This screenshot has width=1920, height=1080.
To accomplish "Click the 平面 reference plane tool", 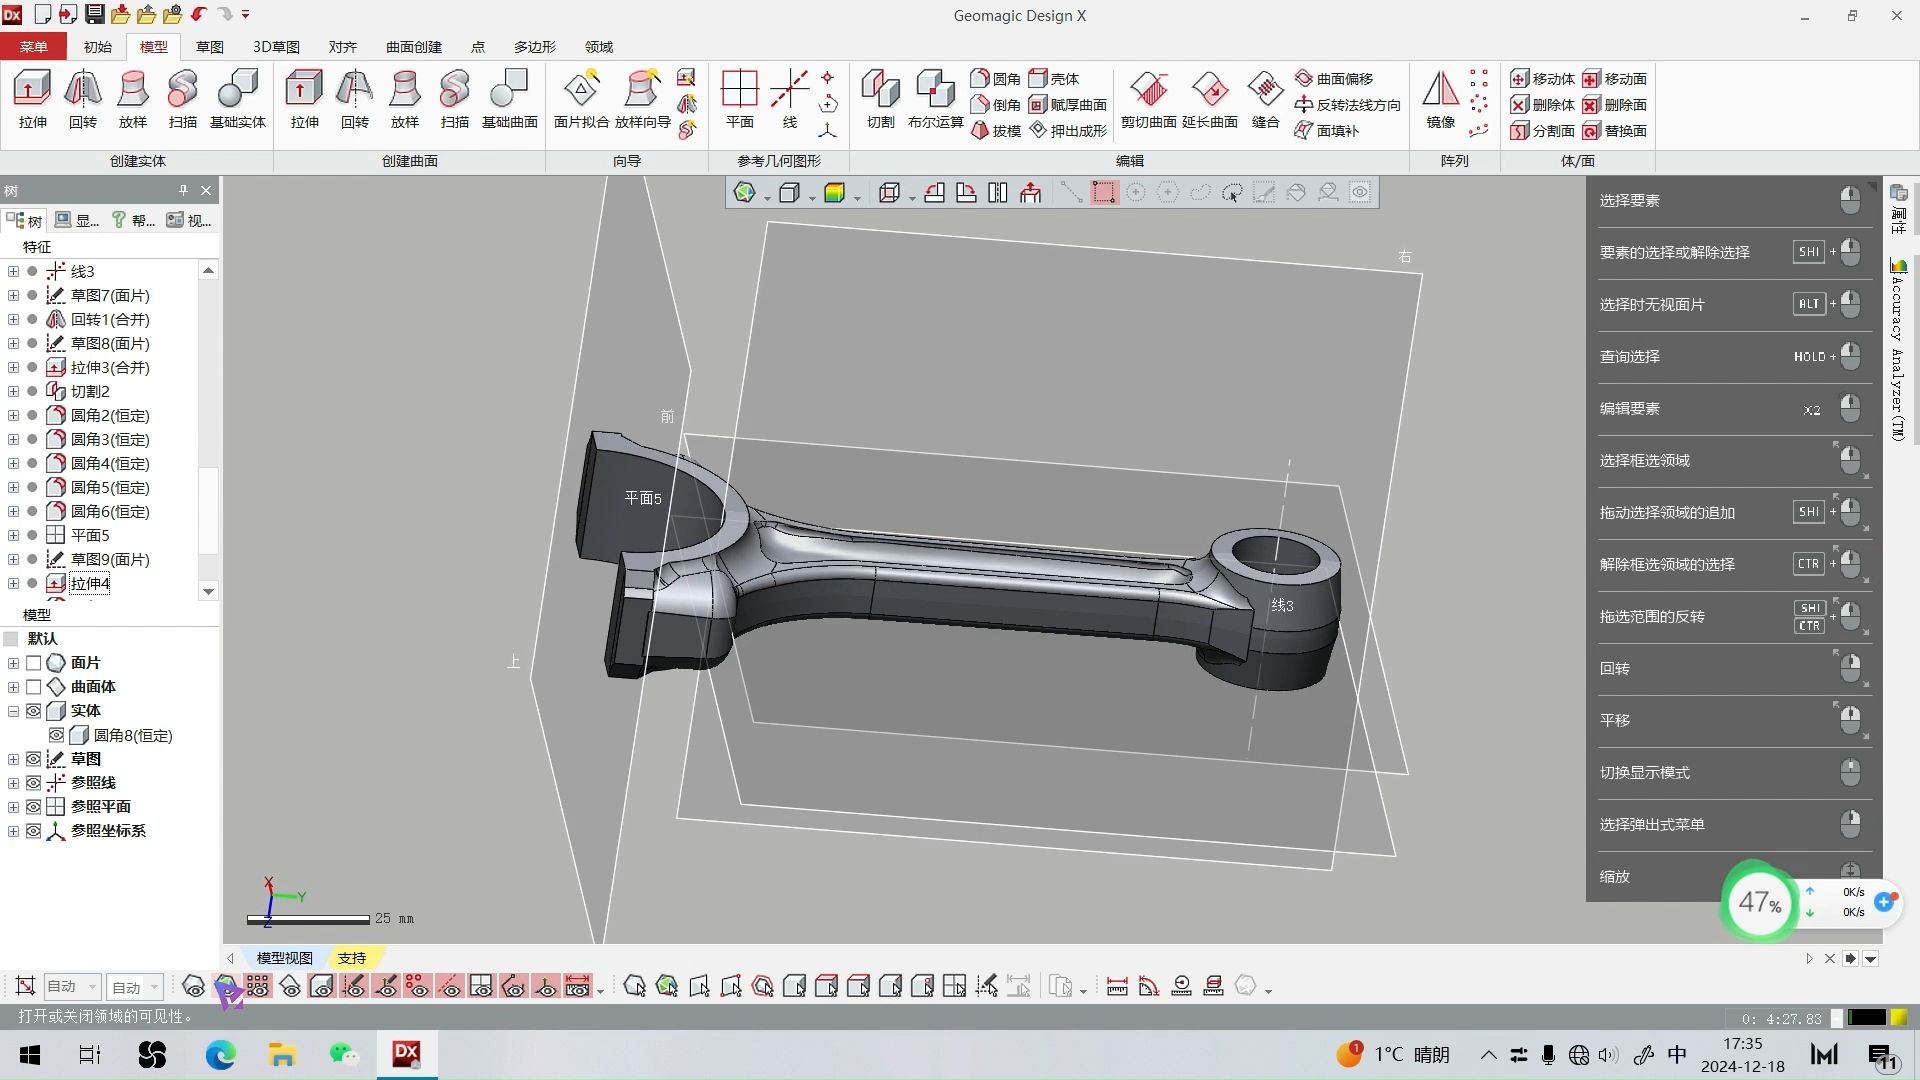I will click(739, 100).
